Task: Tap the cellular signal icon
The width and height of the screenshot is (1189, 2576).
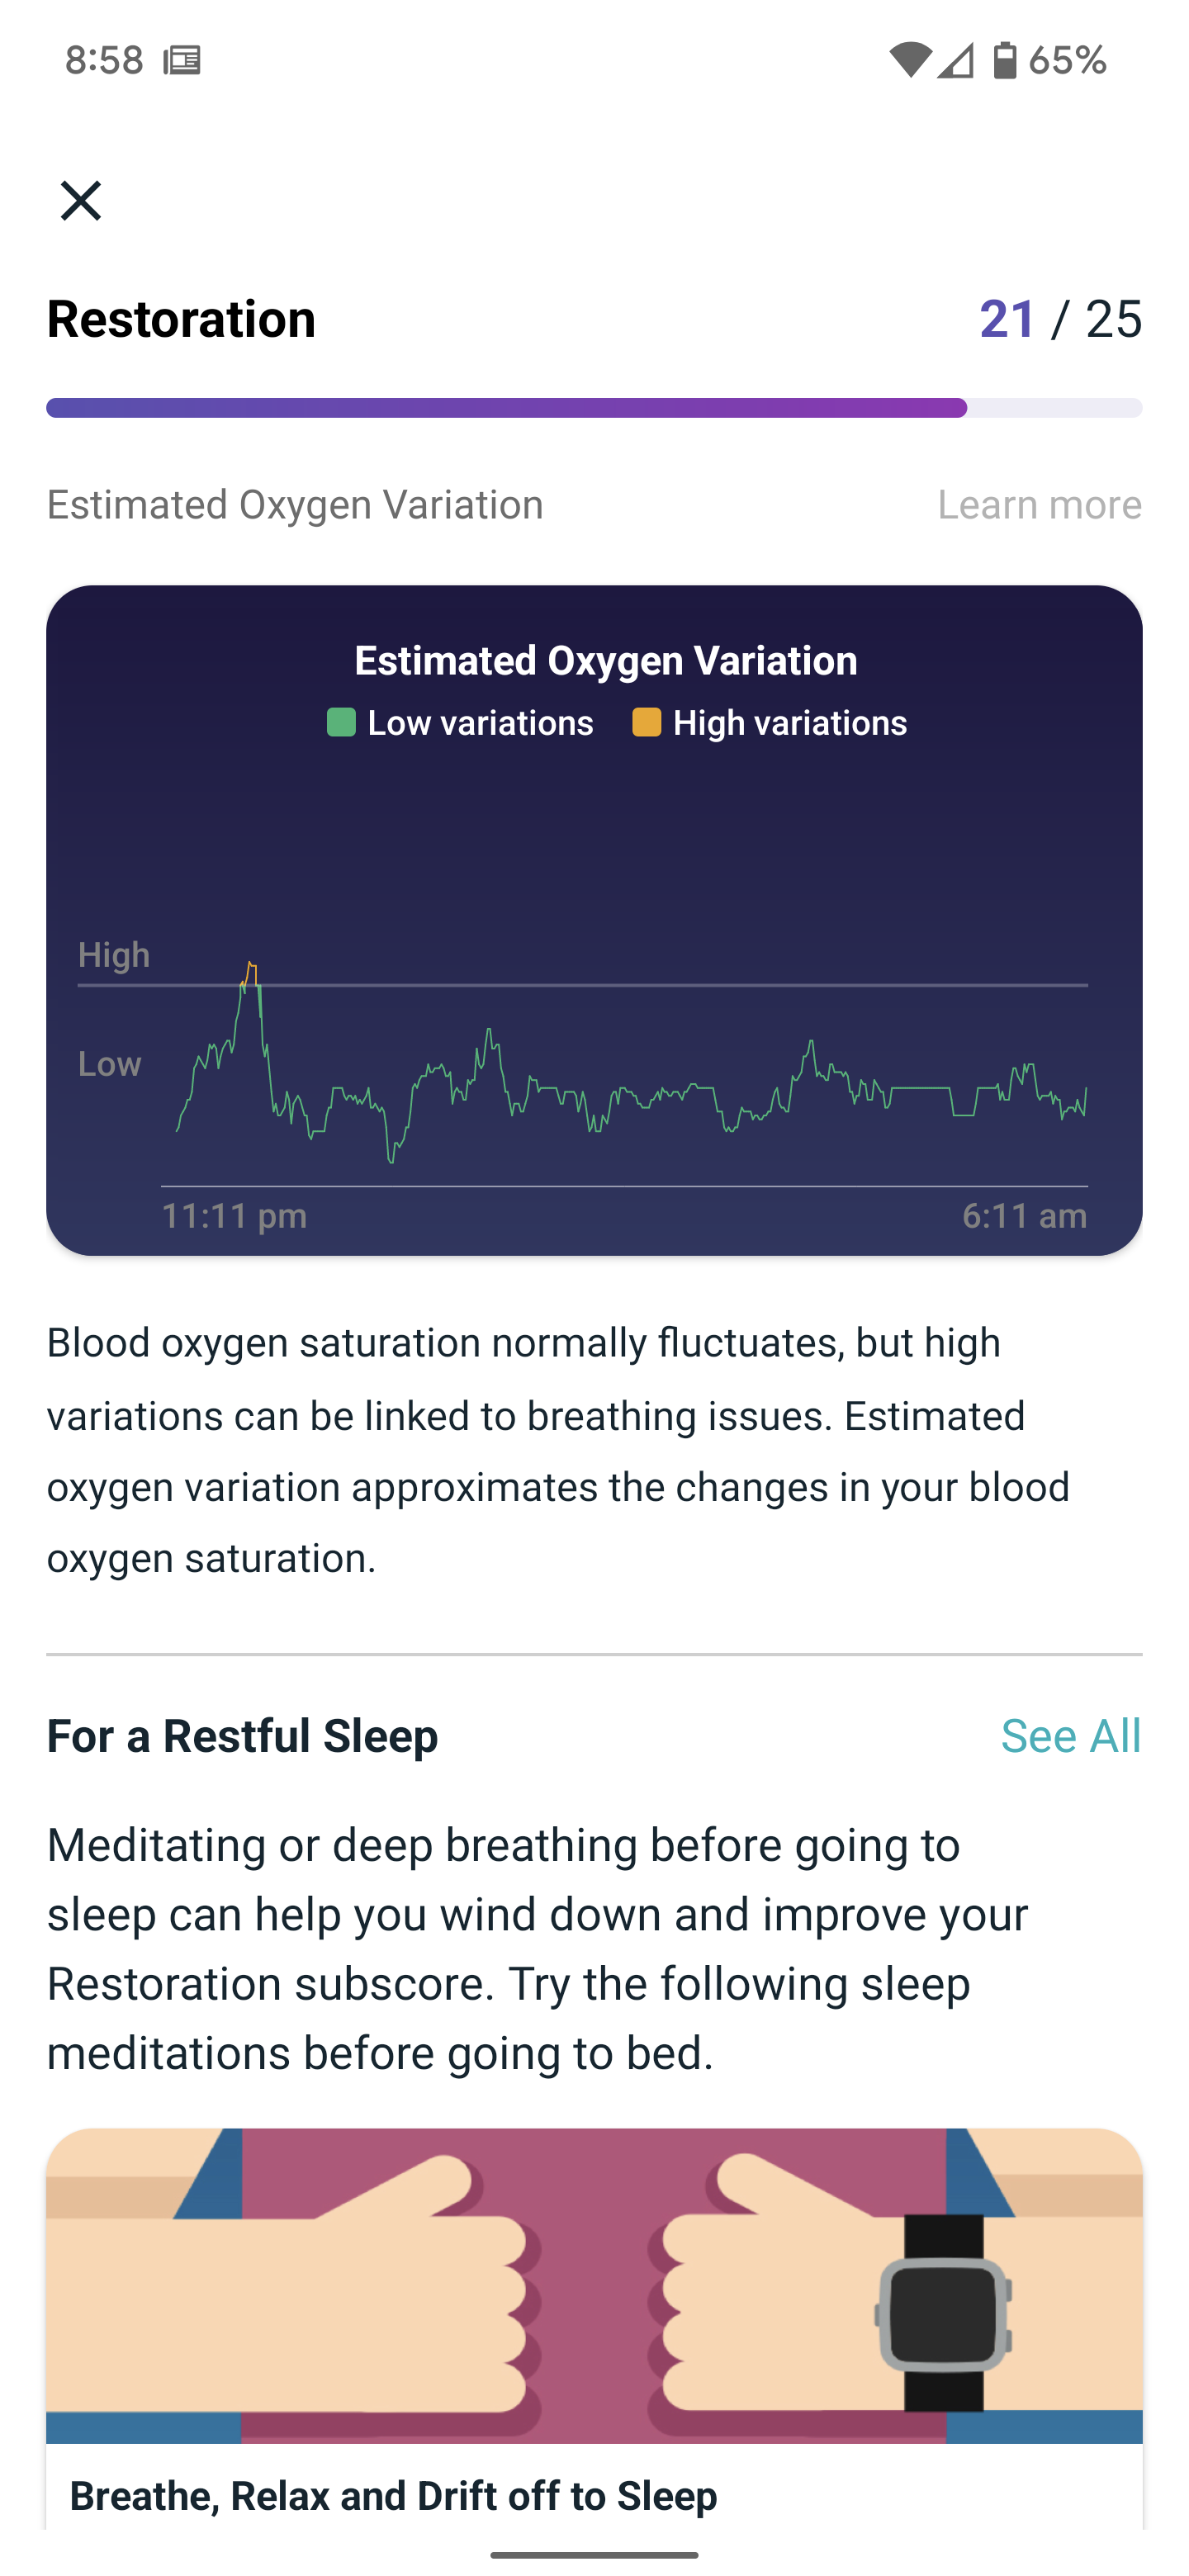Action: pyautogui.click(x=956, y=60)
